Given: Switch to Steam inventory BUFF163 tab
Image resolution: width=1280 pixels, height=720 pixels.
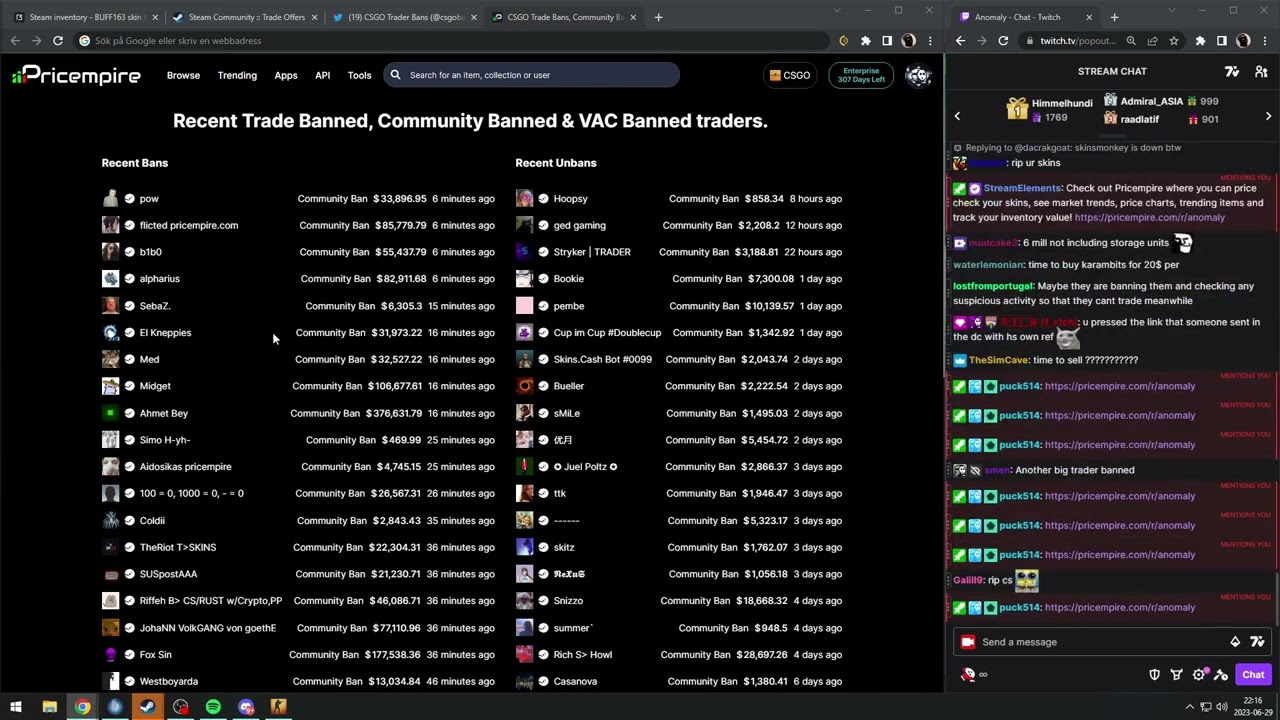Looking at the screenshot, I should click(x=85, y=17).
